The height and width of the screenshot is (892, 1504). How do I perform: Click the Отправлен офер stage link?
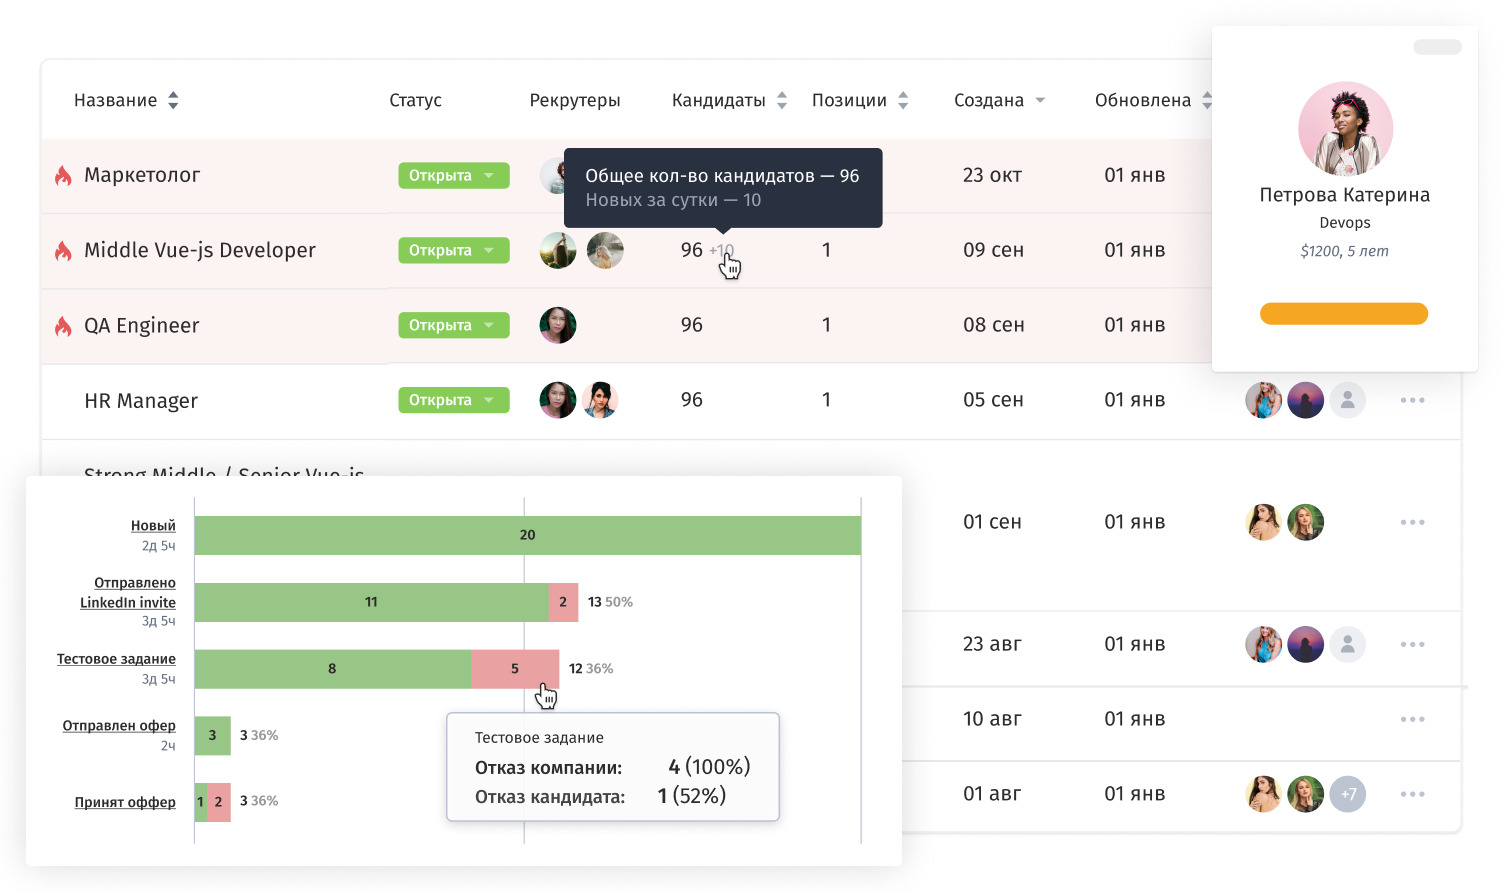point(119,726)
